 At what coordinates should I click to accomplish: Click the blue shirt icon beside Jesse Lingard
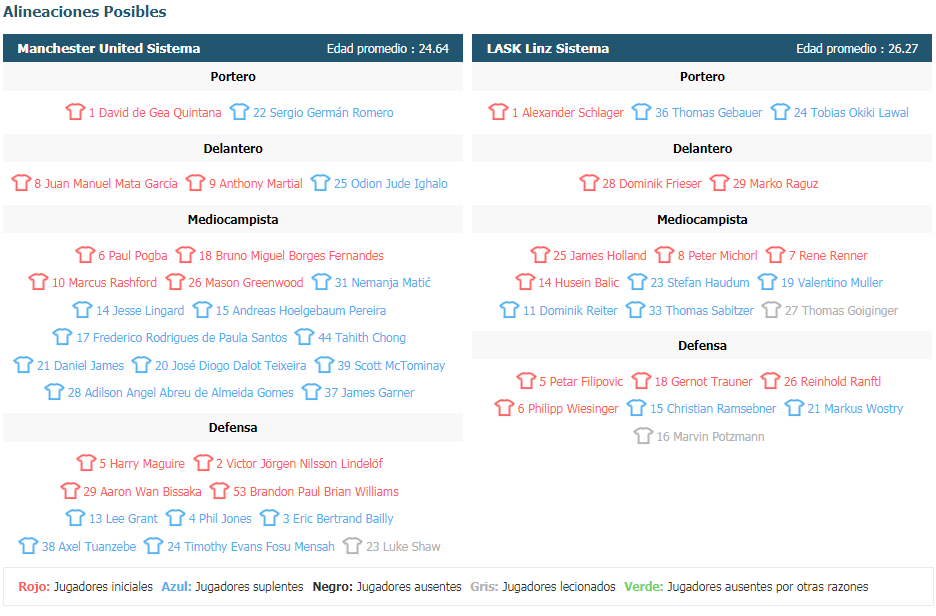[82, 310]
